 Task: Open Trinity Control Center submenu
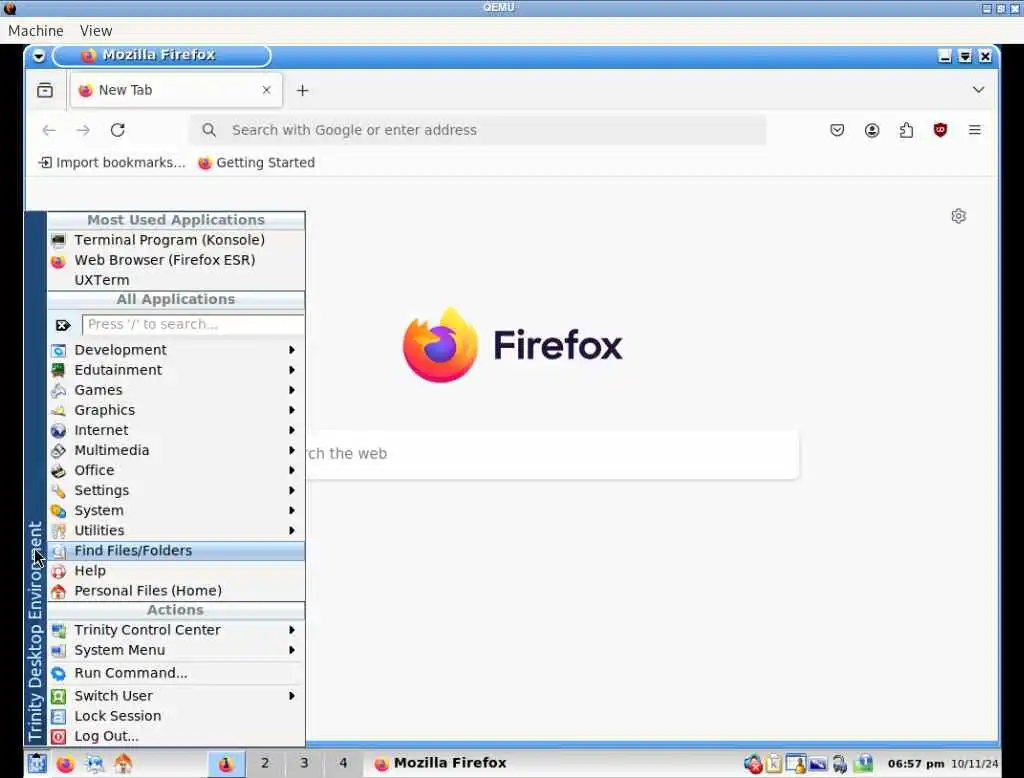[x=176, y=630]
